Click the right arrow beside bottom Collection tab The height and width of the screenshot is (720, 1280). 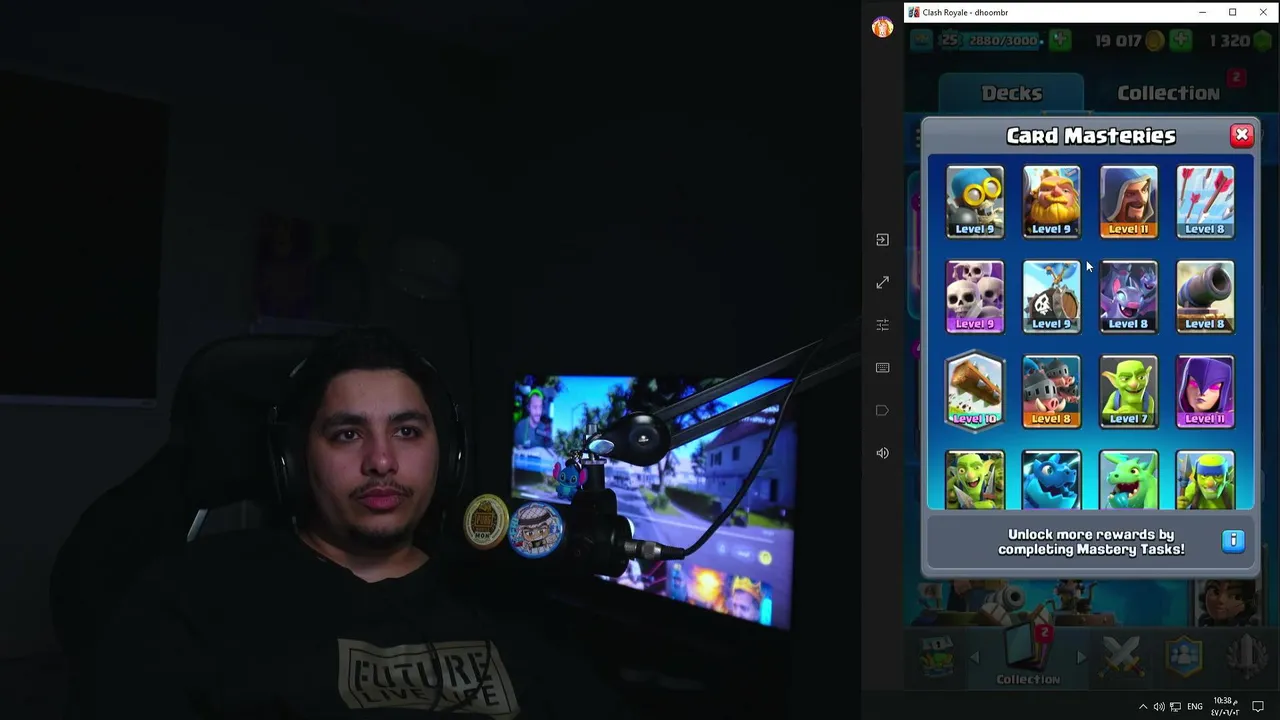(x=1080, y=658)
